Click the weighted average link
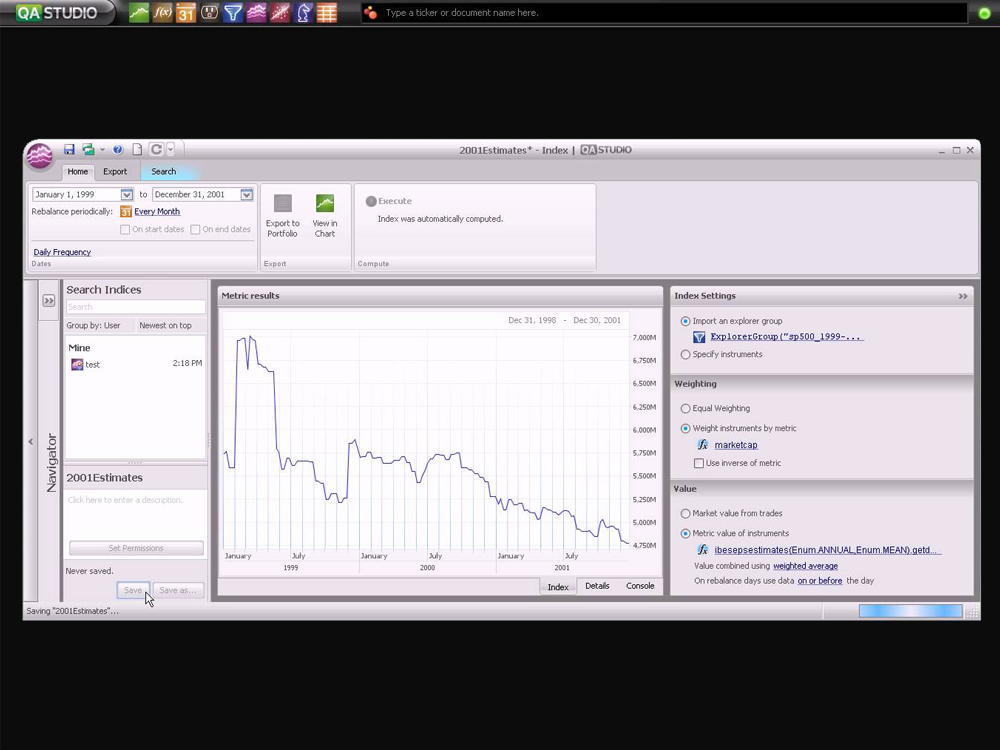This screenshot has height=750, width=1000. coord(805,566)
